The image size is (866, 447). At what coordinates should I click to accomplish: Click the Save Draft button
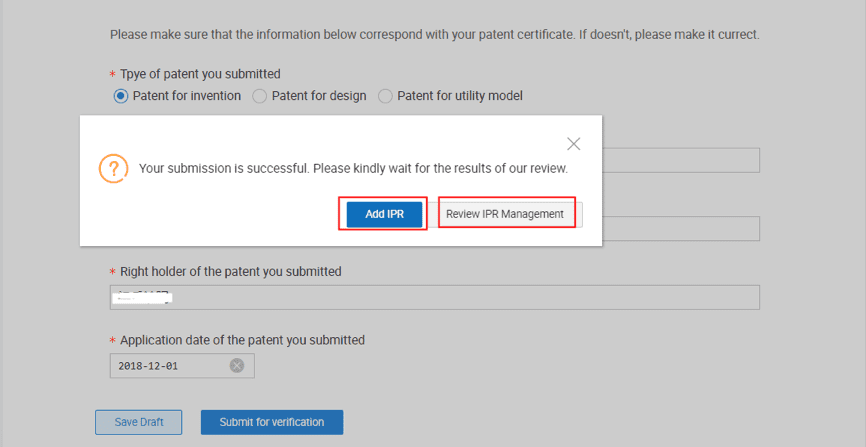tap(139, 422)
